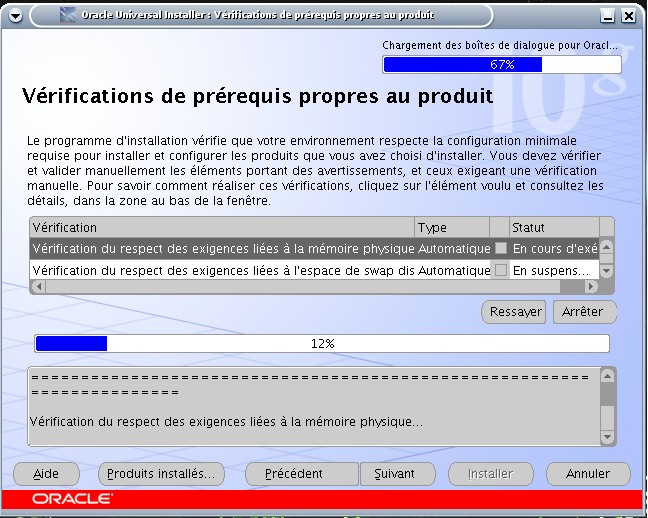Image resolution: width=648 pixels, height=518 pixels.
Task: Click the Ressayer button
Action: (x=514, y=312)
